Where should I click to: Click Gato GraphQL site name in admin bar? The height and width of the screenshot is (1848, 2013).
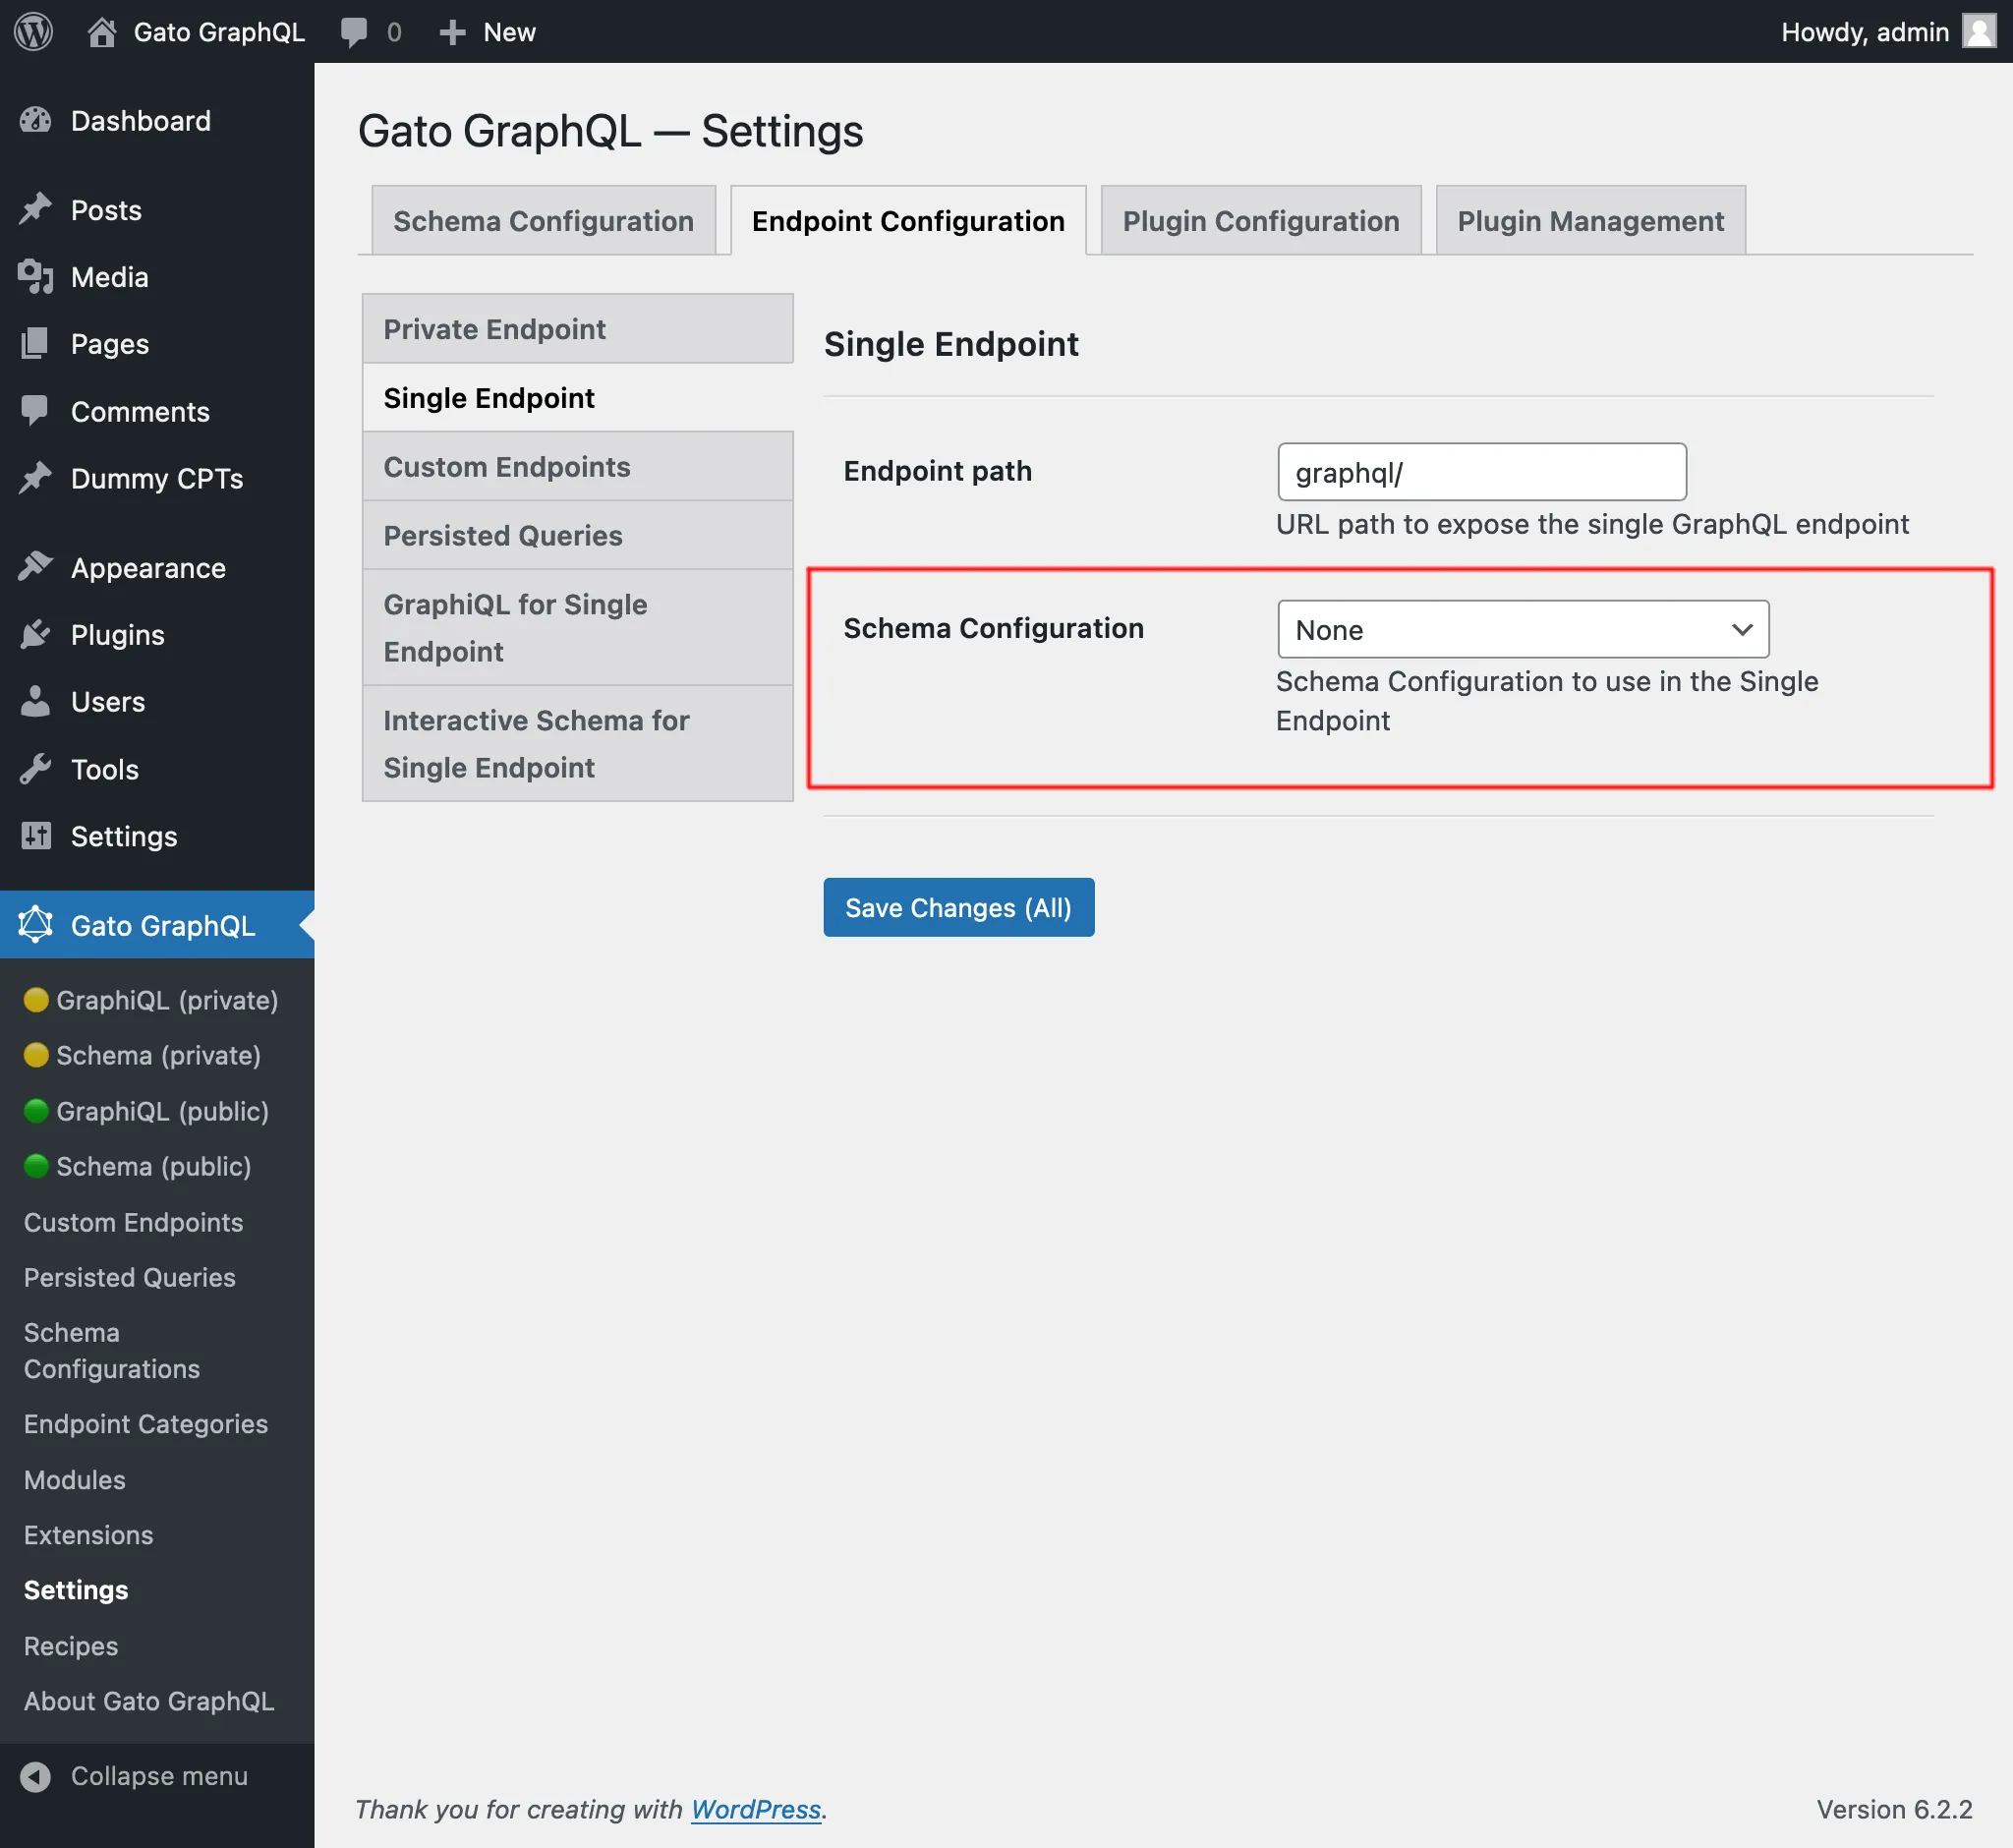click(x=219, y=32)
